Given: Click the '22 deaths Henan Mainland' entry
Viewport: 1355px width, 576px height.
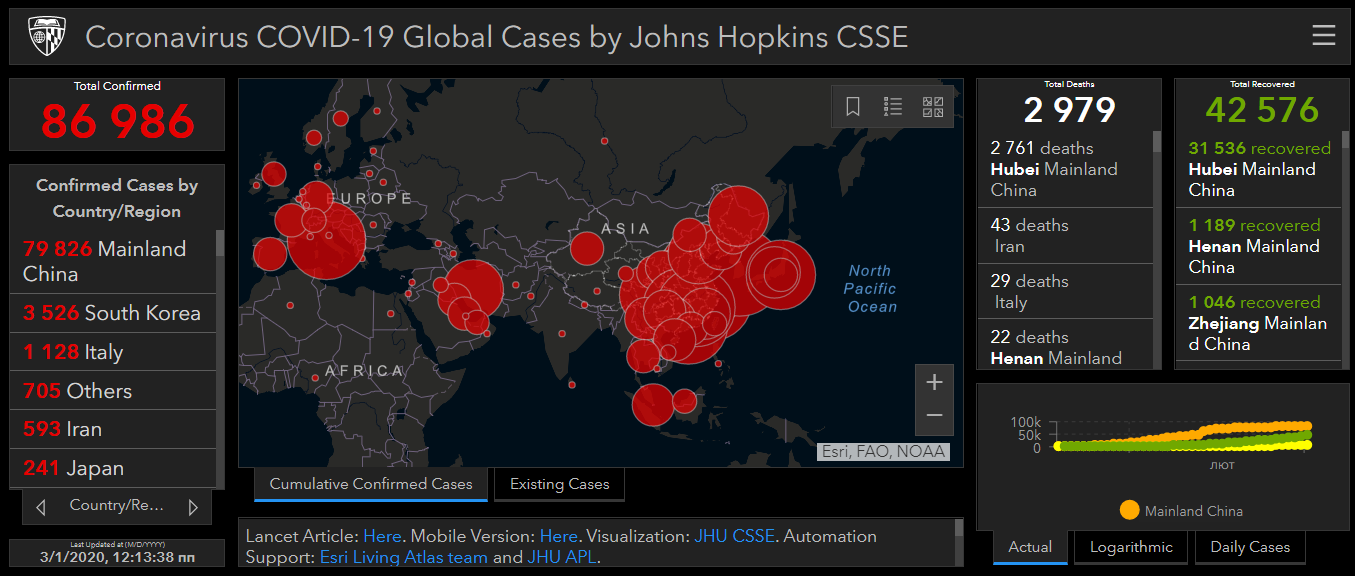Looking at the screenshot, I should pos(1065,346).
